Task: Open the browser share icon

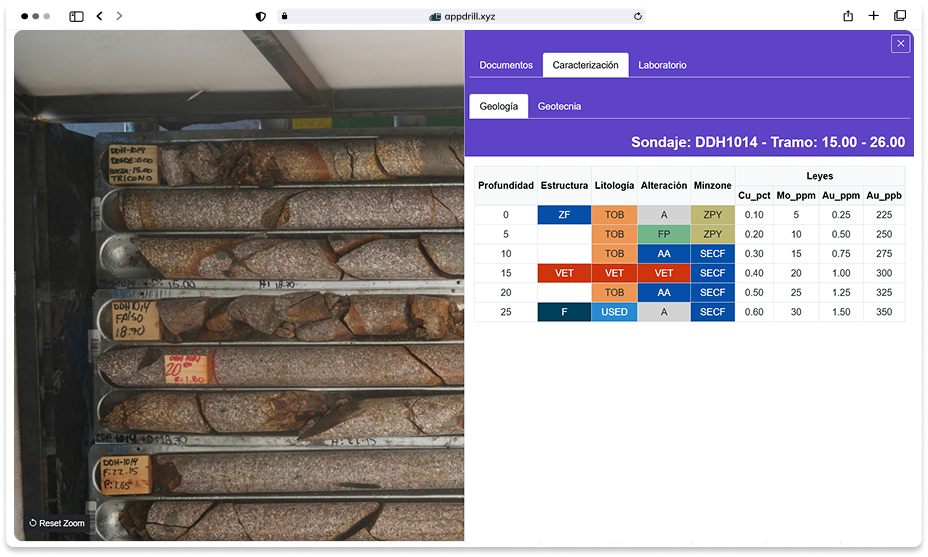Action: (x=848, y=16)
